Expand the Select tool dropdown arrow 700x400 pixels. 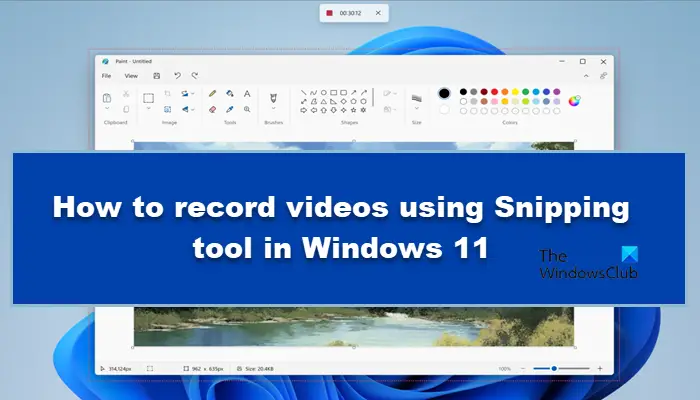click(148, 108)
